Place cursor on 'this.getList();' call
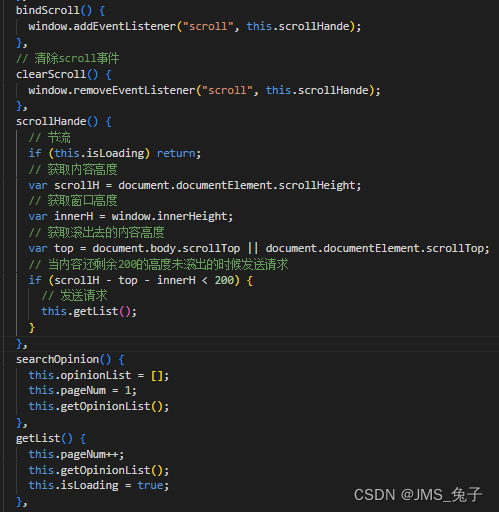Screen dimensions: 499x512 89,311
